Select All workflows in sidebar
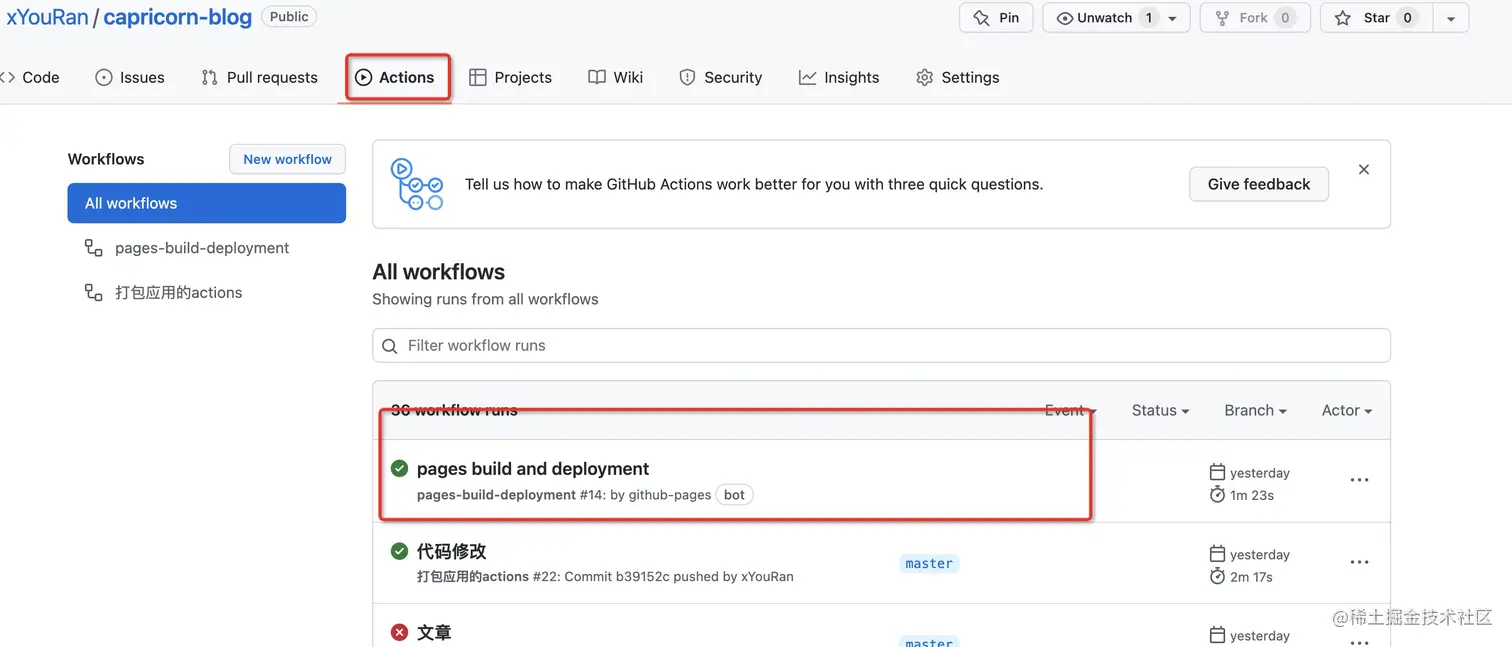 207,203
